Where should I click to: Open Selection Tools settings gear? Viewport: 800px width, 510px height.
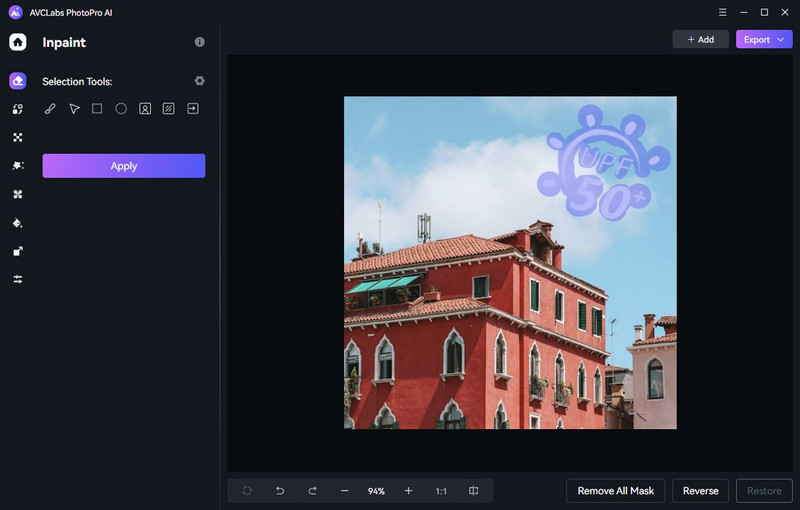point(199,81)
